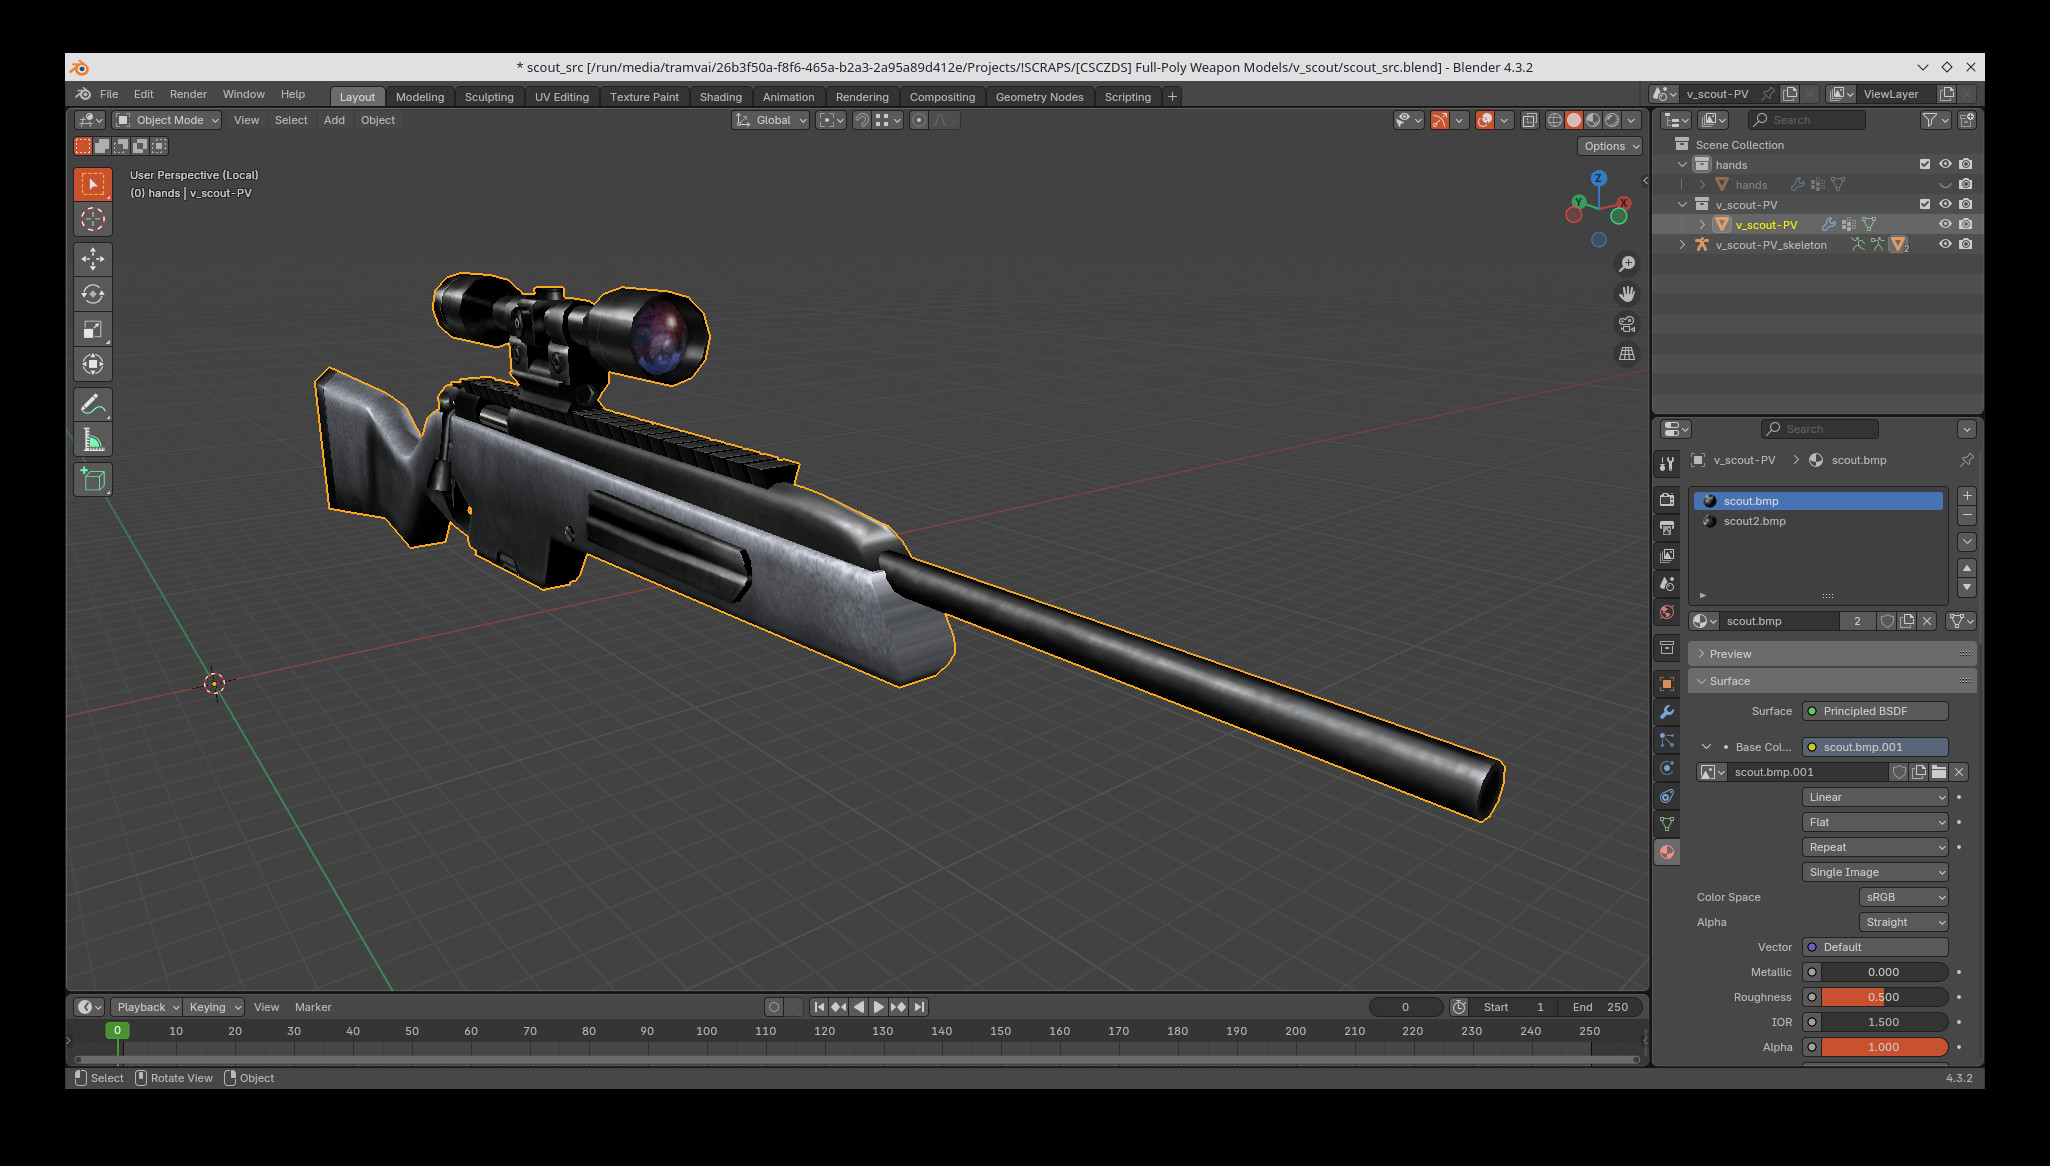2050x1166 pixels.
Task: Jump to the timeline start frame
Action: click(819, 1007)
